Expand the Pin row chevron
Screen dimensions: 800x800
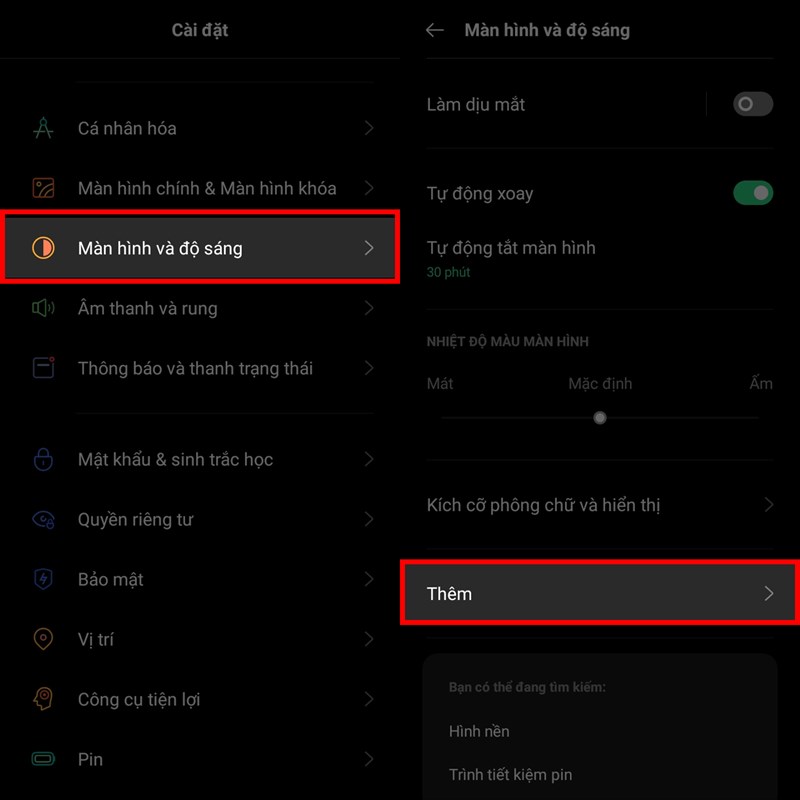tap(369, 759)
